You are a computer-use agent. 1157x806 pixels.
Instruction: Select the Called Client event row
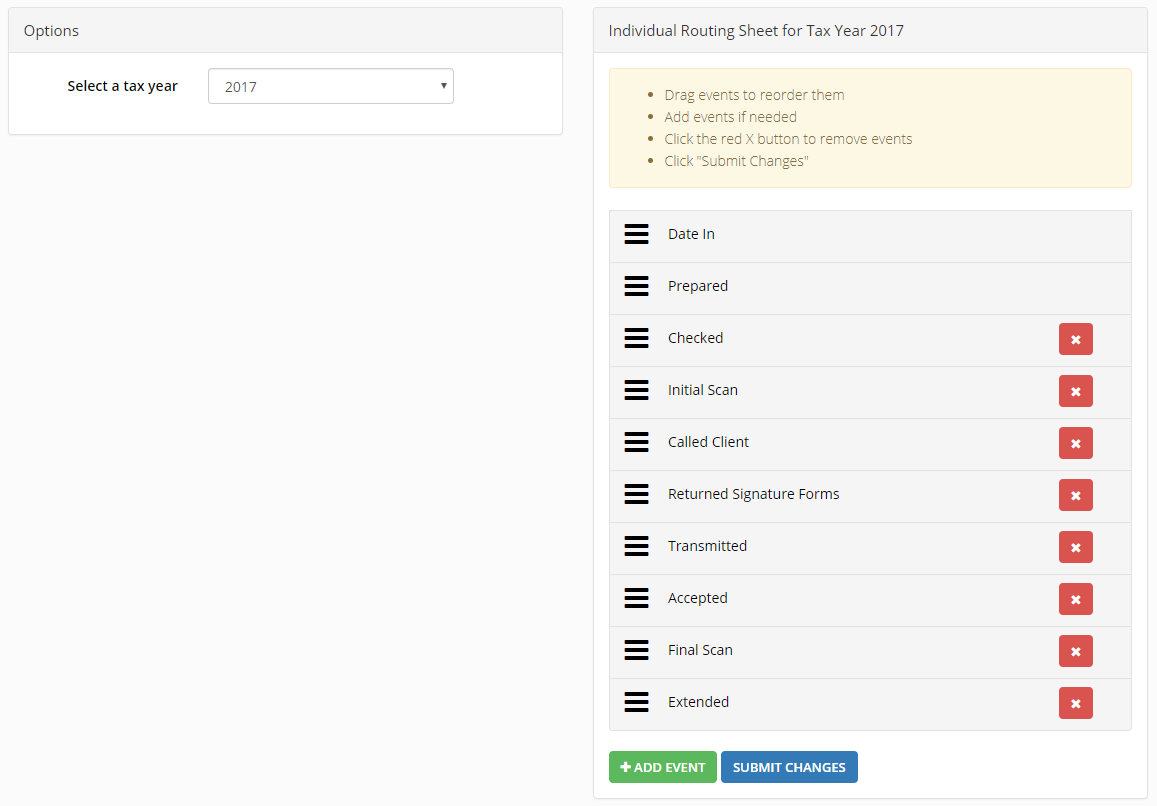coord(870,444)
